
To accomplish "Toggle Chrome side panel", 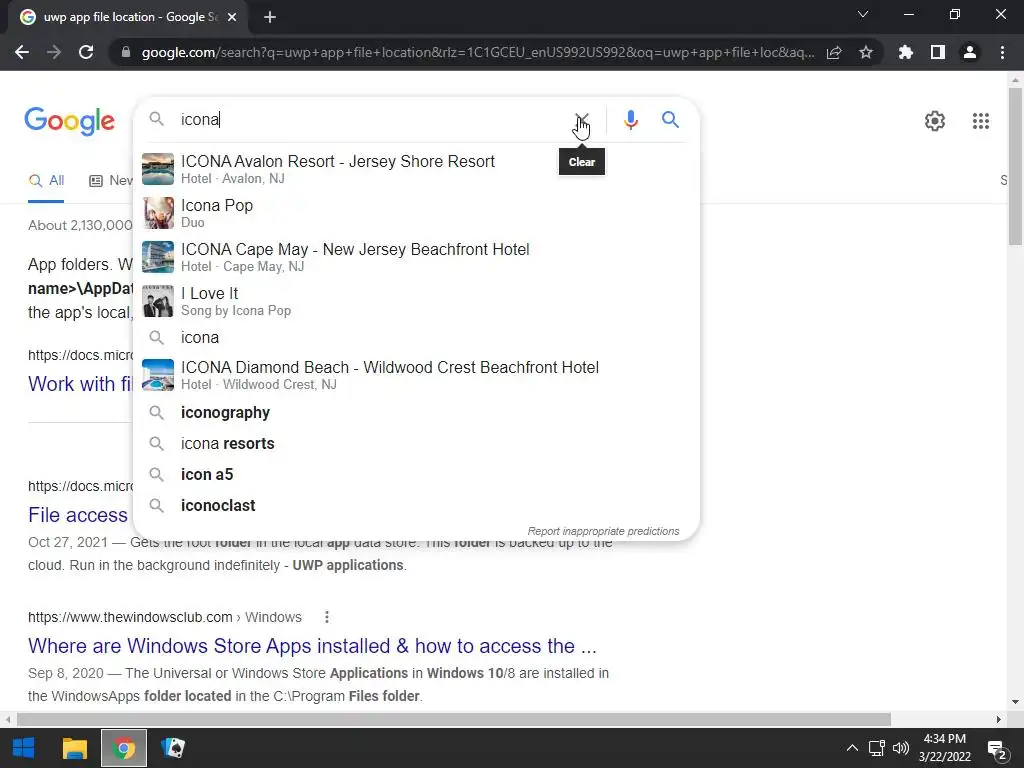I will click(x=938, y=52).
